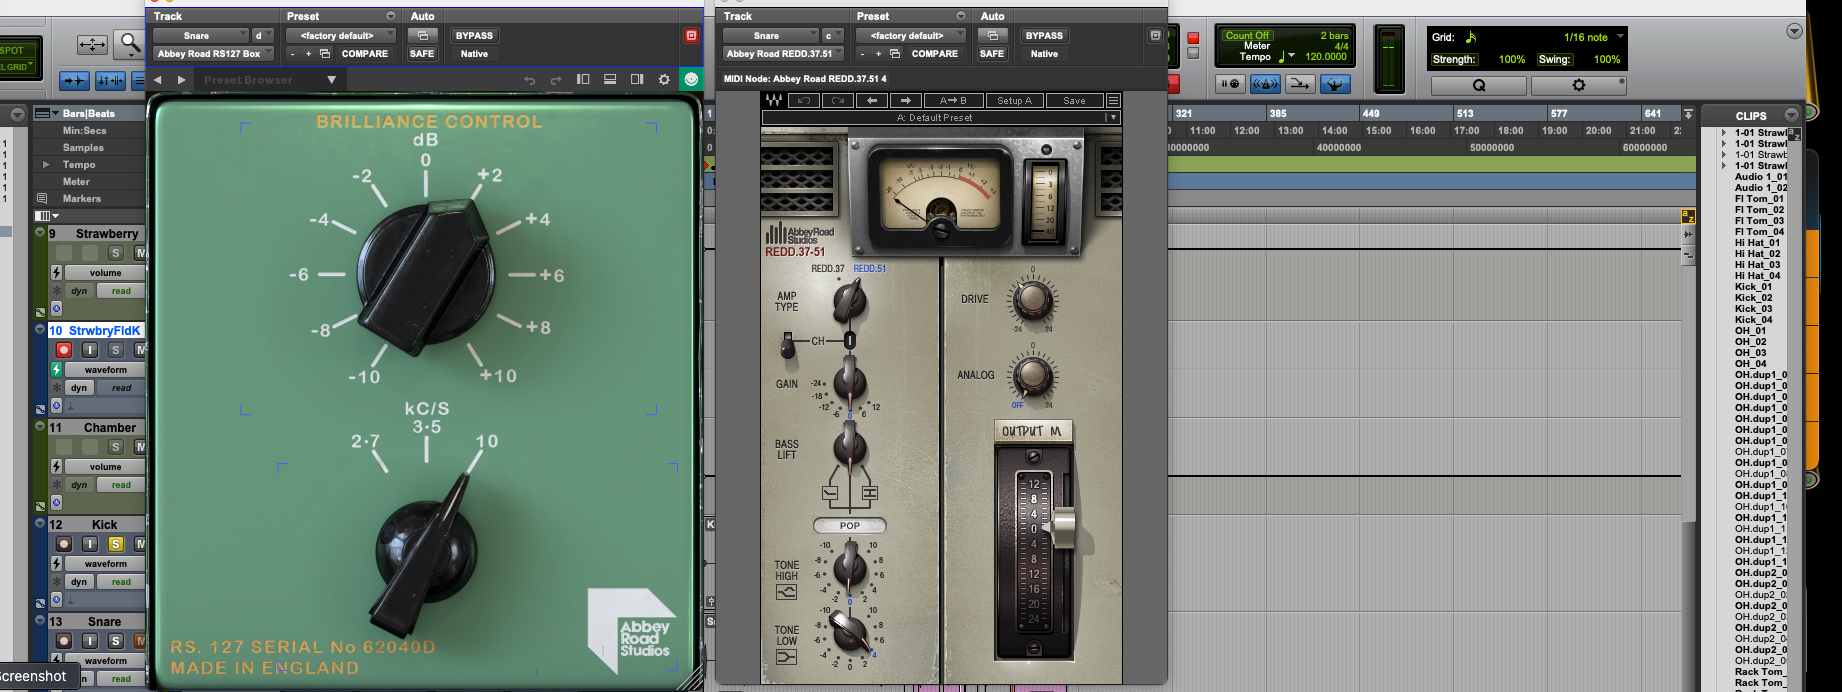
Task: Show left sidebar panel in RS127 toolbar
Action: point(583,79)
